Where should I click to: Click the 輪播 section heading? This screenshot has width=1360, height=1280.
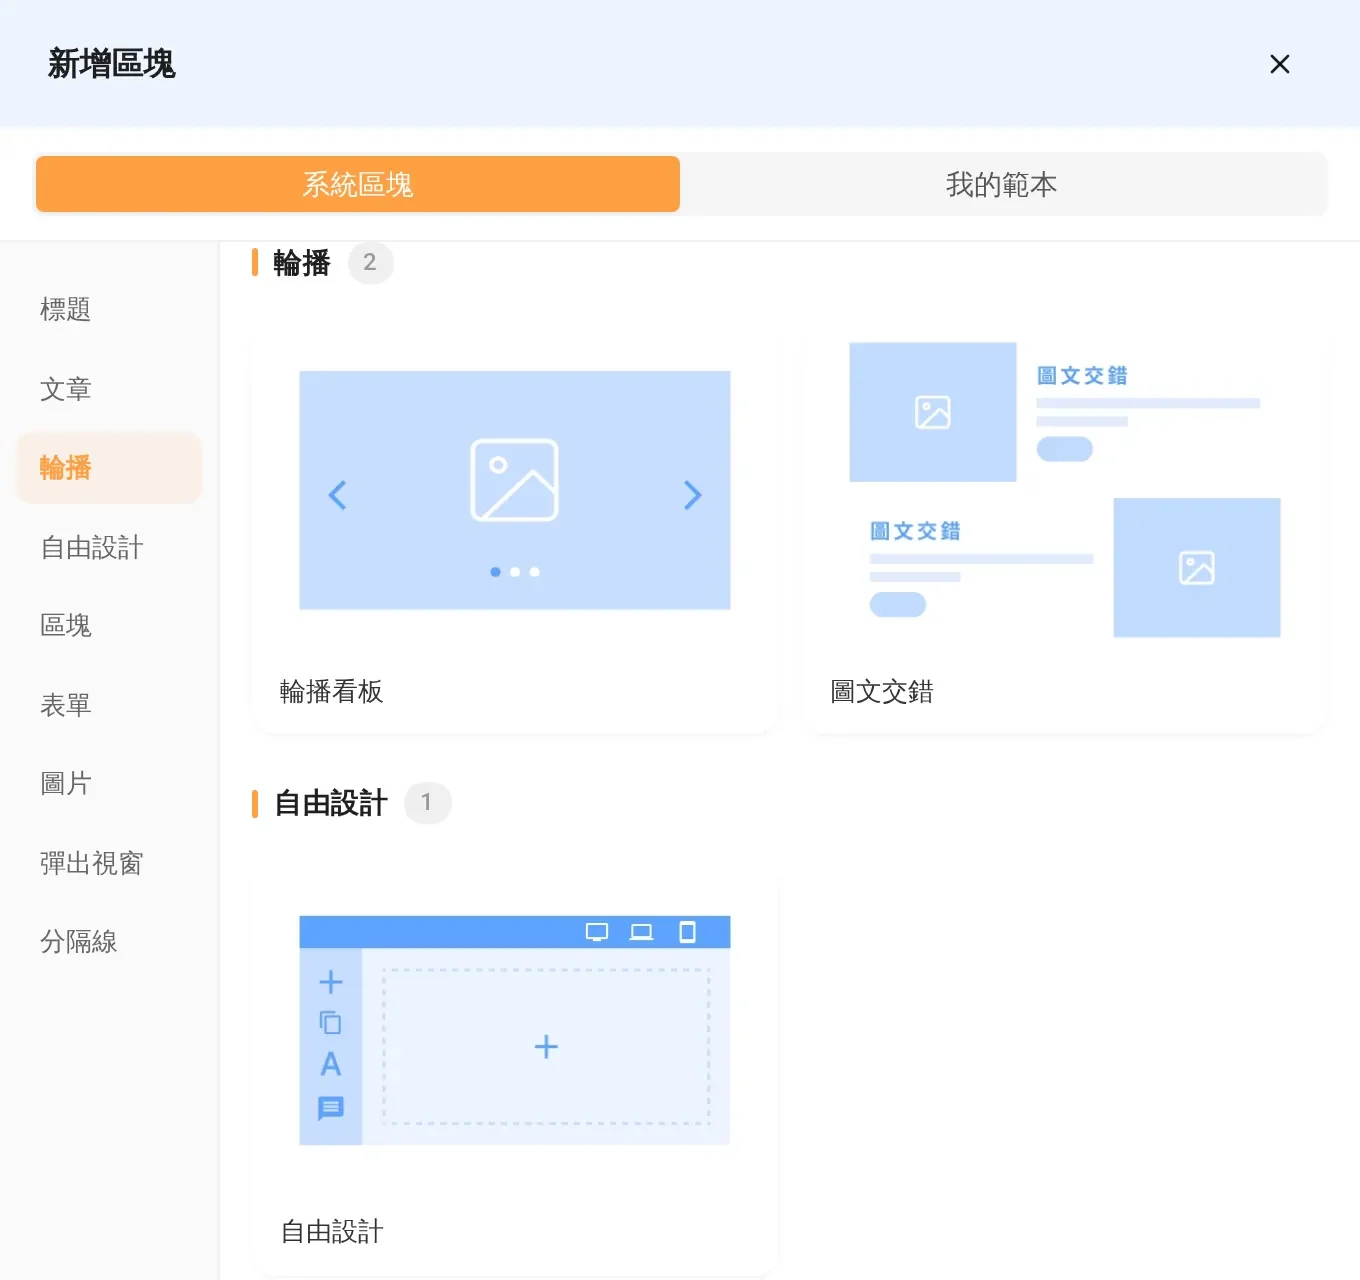pos(302,263)
